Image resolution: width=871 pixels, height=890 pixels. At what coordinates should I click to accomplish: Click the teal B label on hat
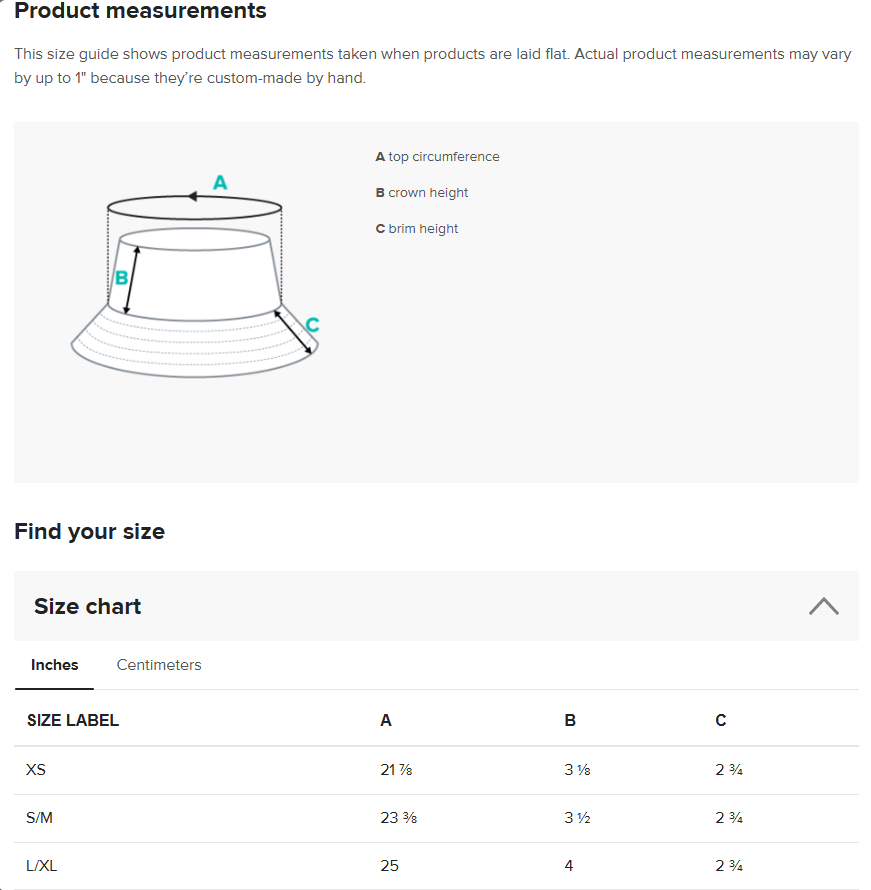coord(121,278)
